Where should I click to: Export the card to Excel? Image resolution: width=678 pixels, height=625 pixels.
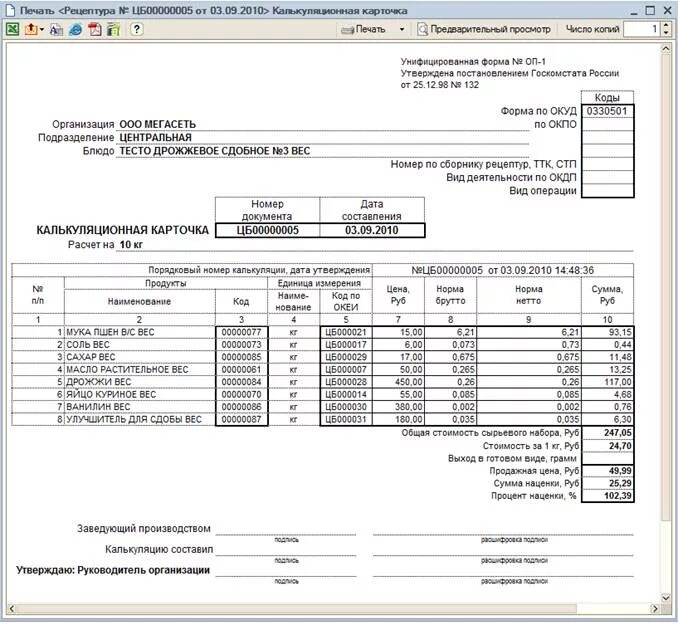click(x=12, y=29)
